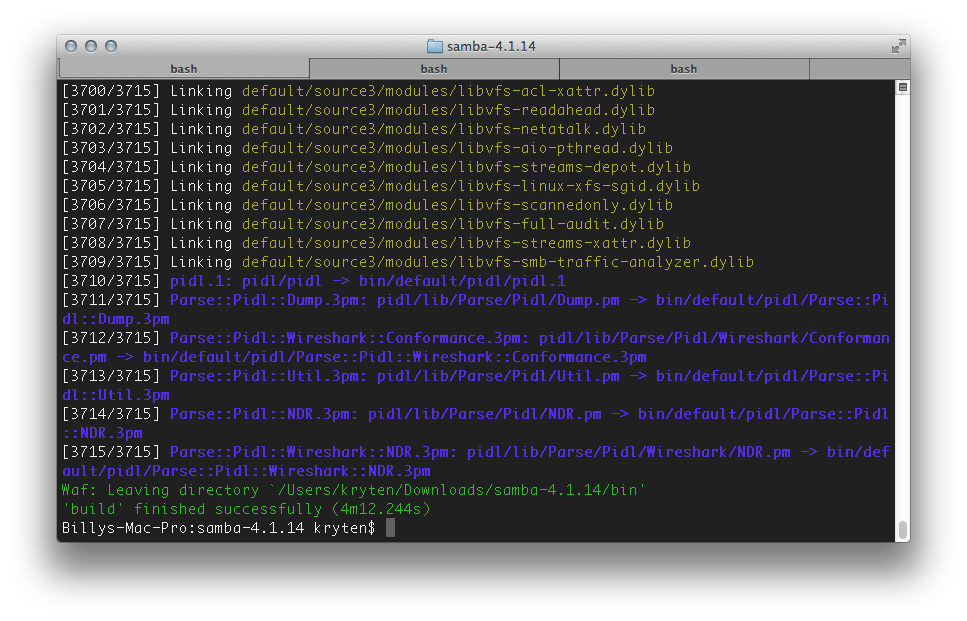
Task: Click the libvfs-linux-xfs-sgid.dylib line
Action: point(381,186)
